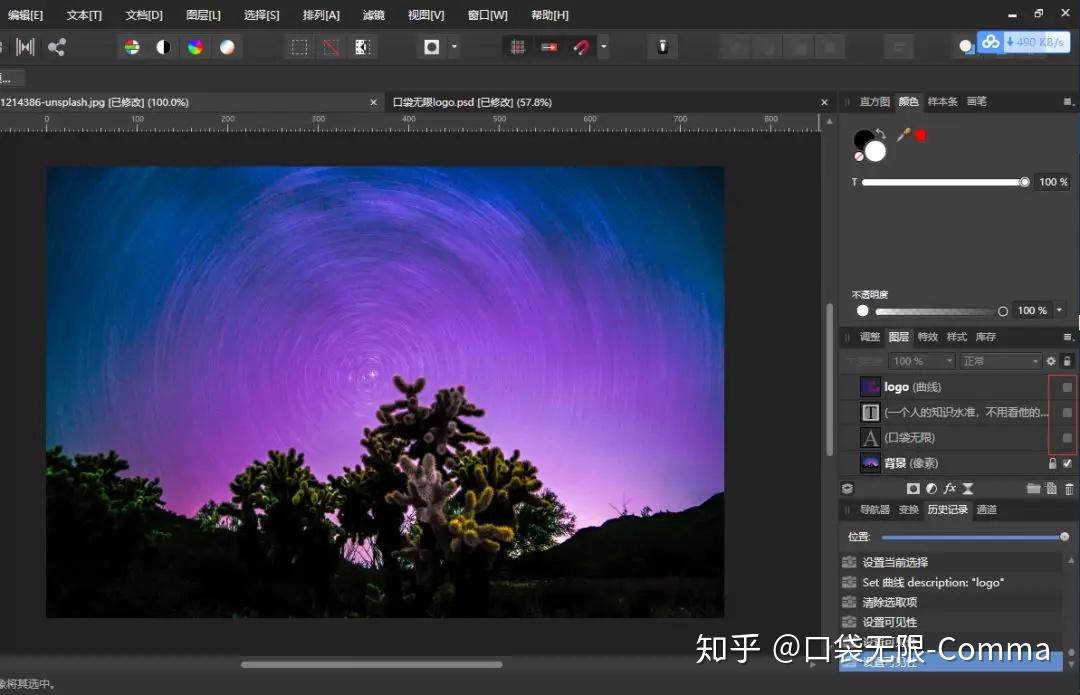
Task: Click the layer mask icon
Action: point(912,488)
